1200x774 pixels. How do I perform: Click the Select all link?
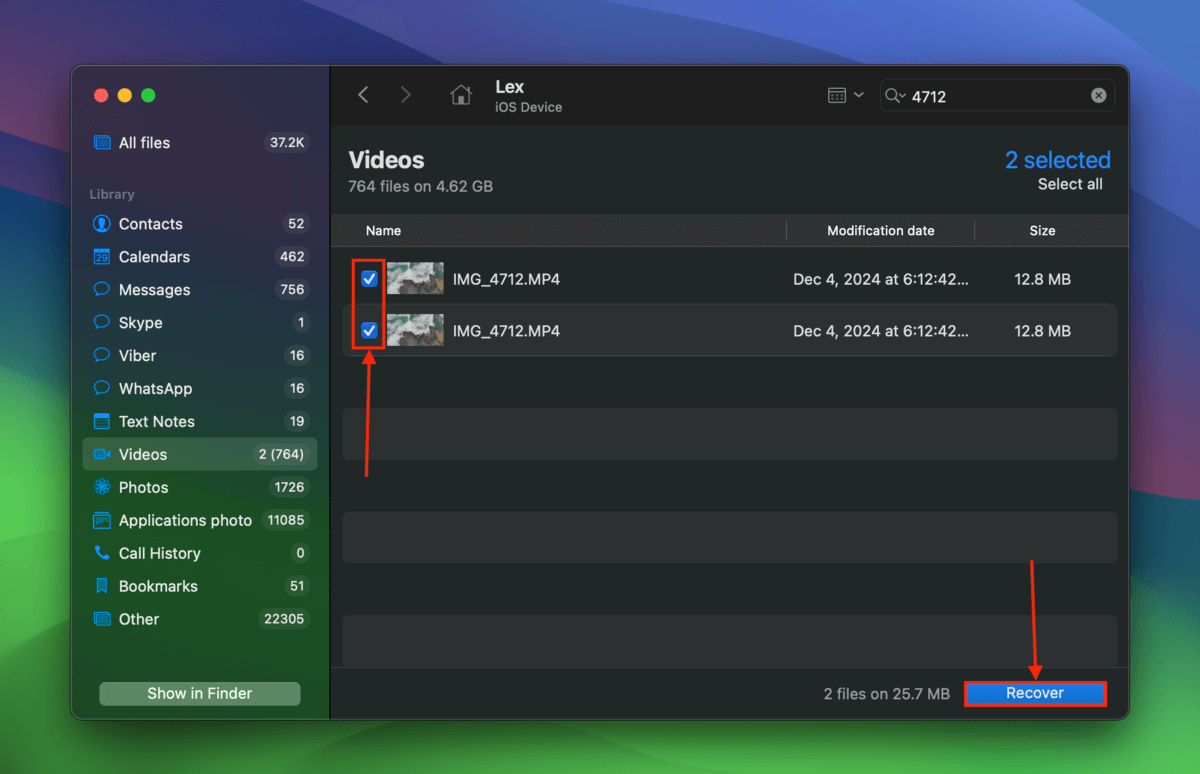tap(1069, 184)
